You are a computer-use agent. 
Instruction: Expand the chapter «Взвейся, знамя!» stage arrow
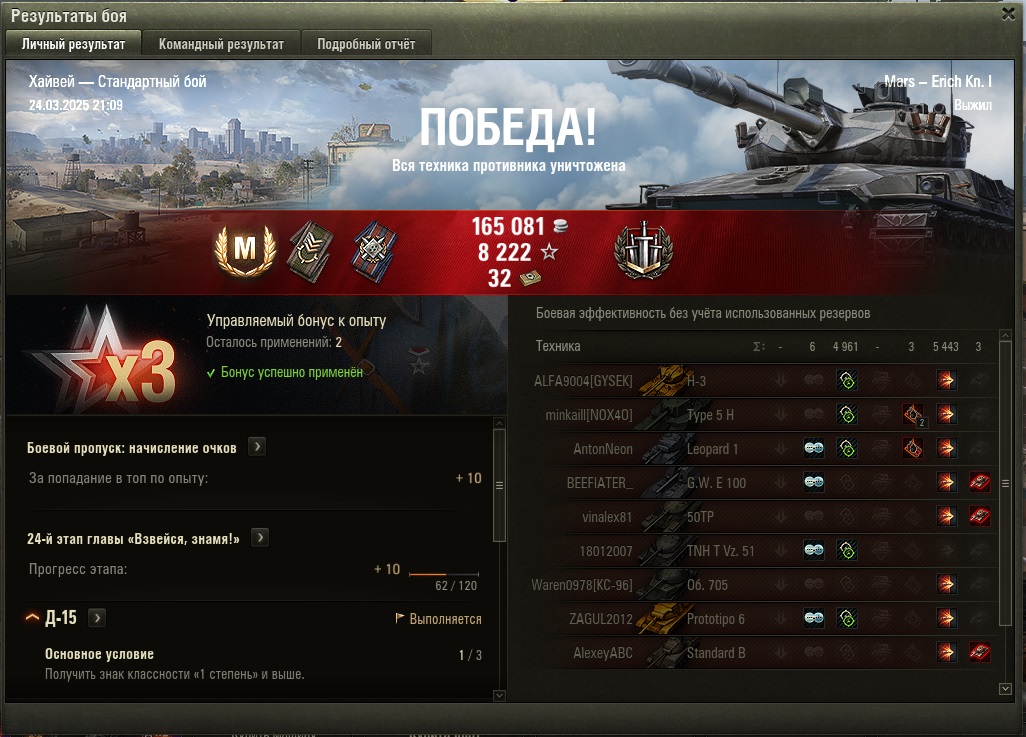point(260,538)
